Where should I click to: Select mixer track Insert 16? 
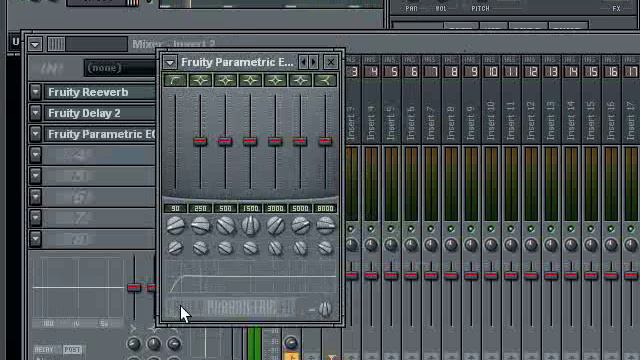(611, 100)
